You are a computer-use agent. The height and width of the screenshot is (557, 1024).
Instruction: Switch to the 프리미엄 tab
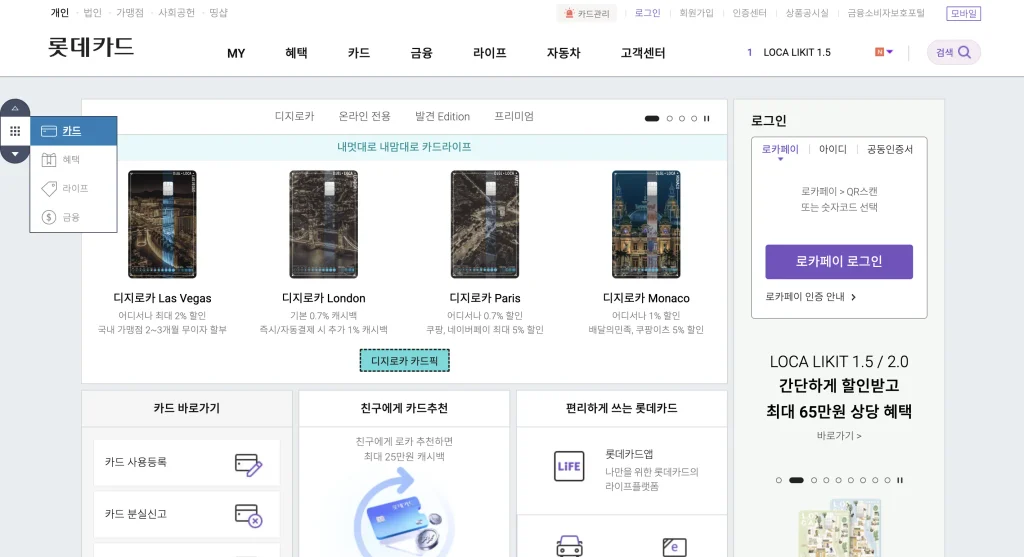click(514, 116)
